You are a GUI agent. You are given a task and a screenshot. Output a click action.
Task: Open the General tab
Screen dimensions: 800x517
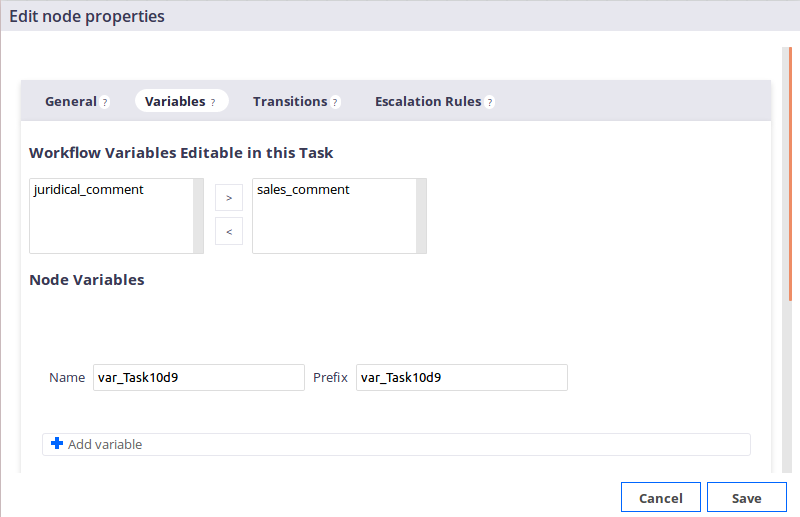(70, 102)
